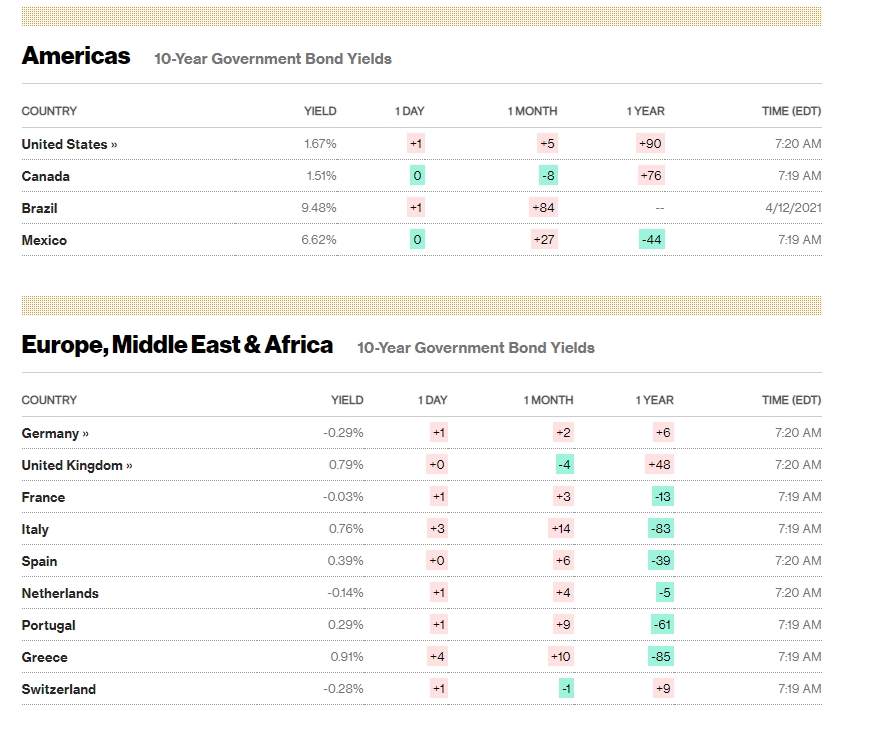Click the Americas section heading

76,56
